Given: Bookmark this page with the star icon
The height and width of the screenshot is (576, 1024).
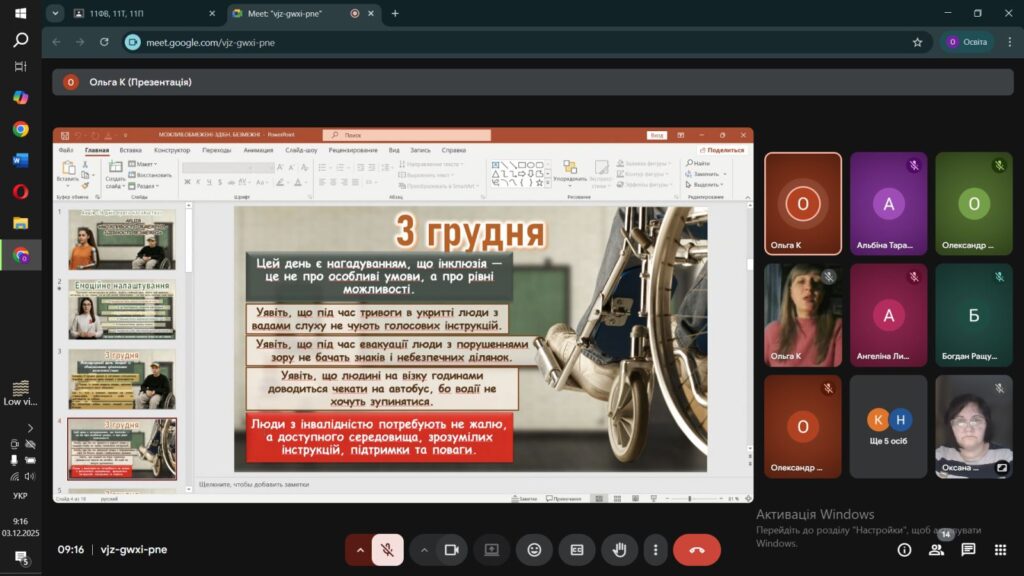Looking at the screenshot, I should (x=917, y=42).
